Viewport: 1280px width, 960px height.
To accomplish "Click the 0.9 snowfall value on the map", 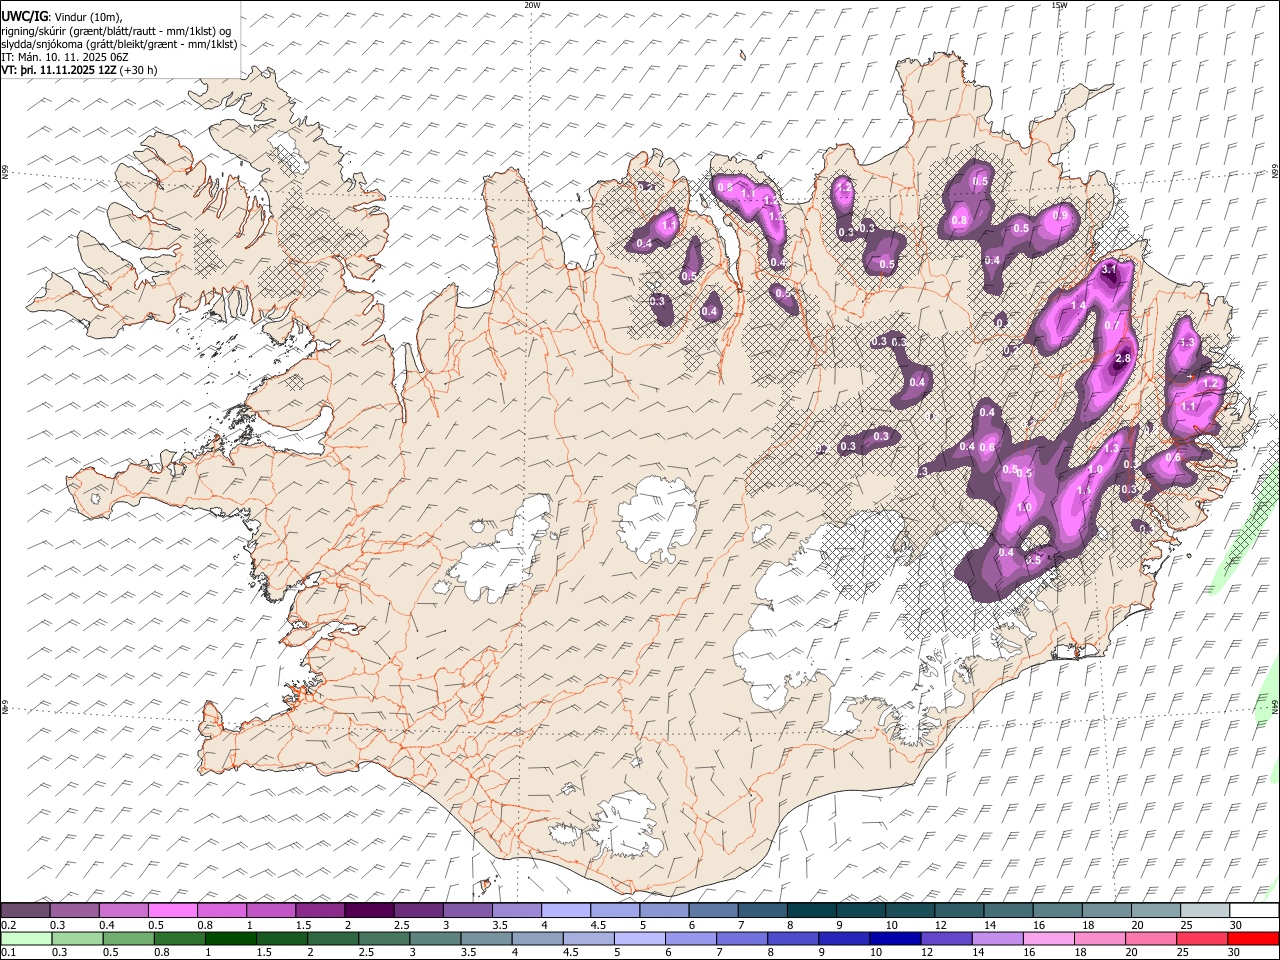I will point(1060,216).
